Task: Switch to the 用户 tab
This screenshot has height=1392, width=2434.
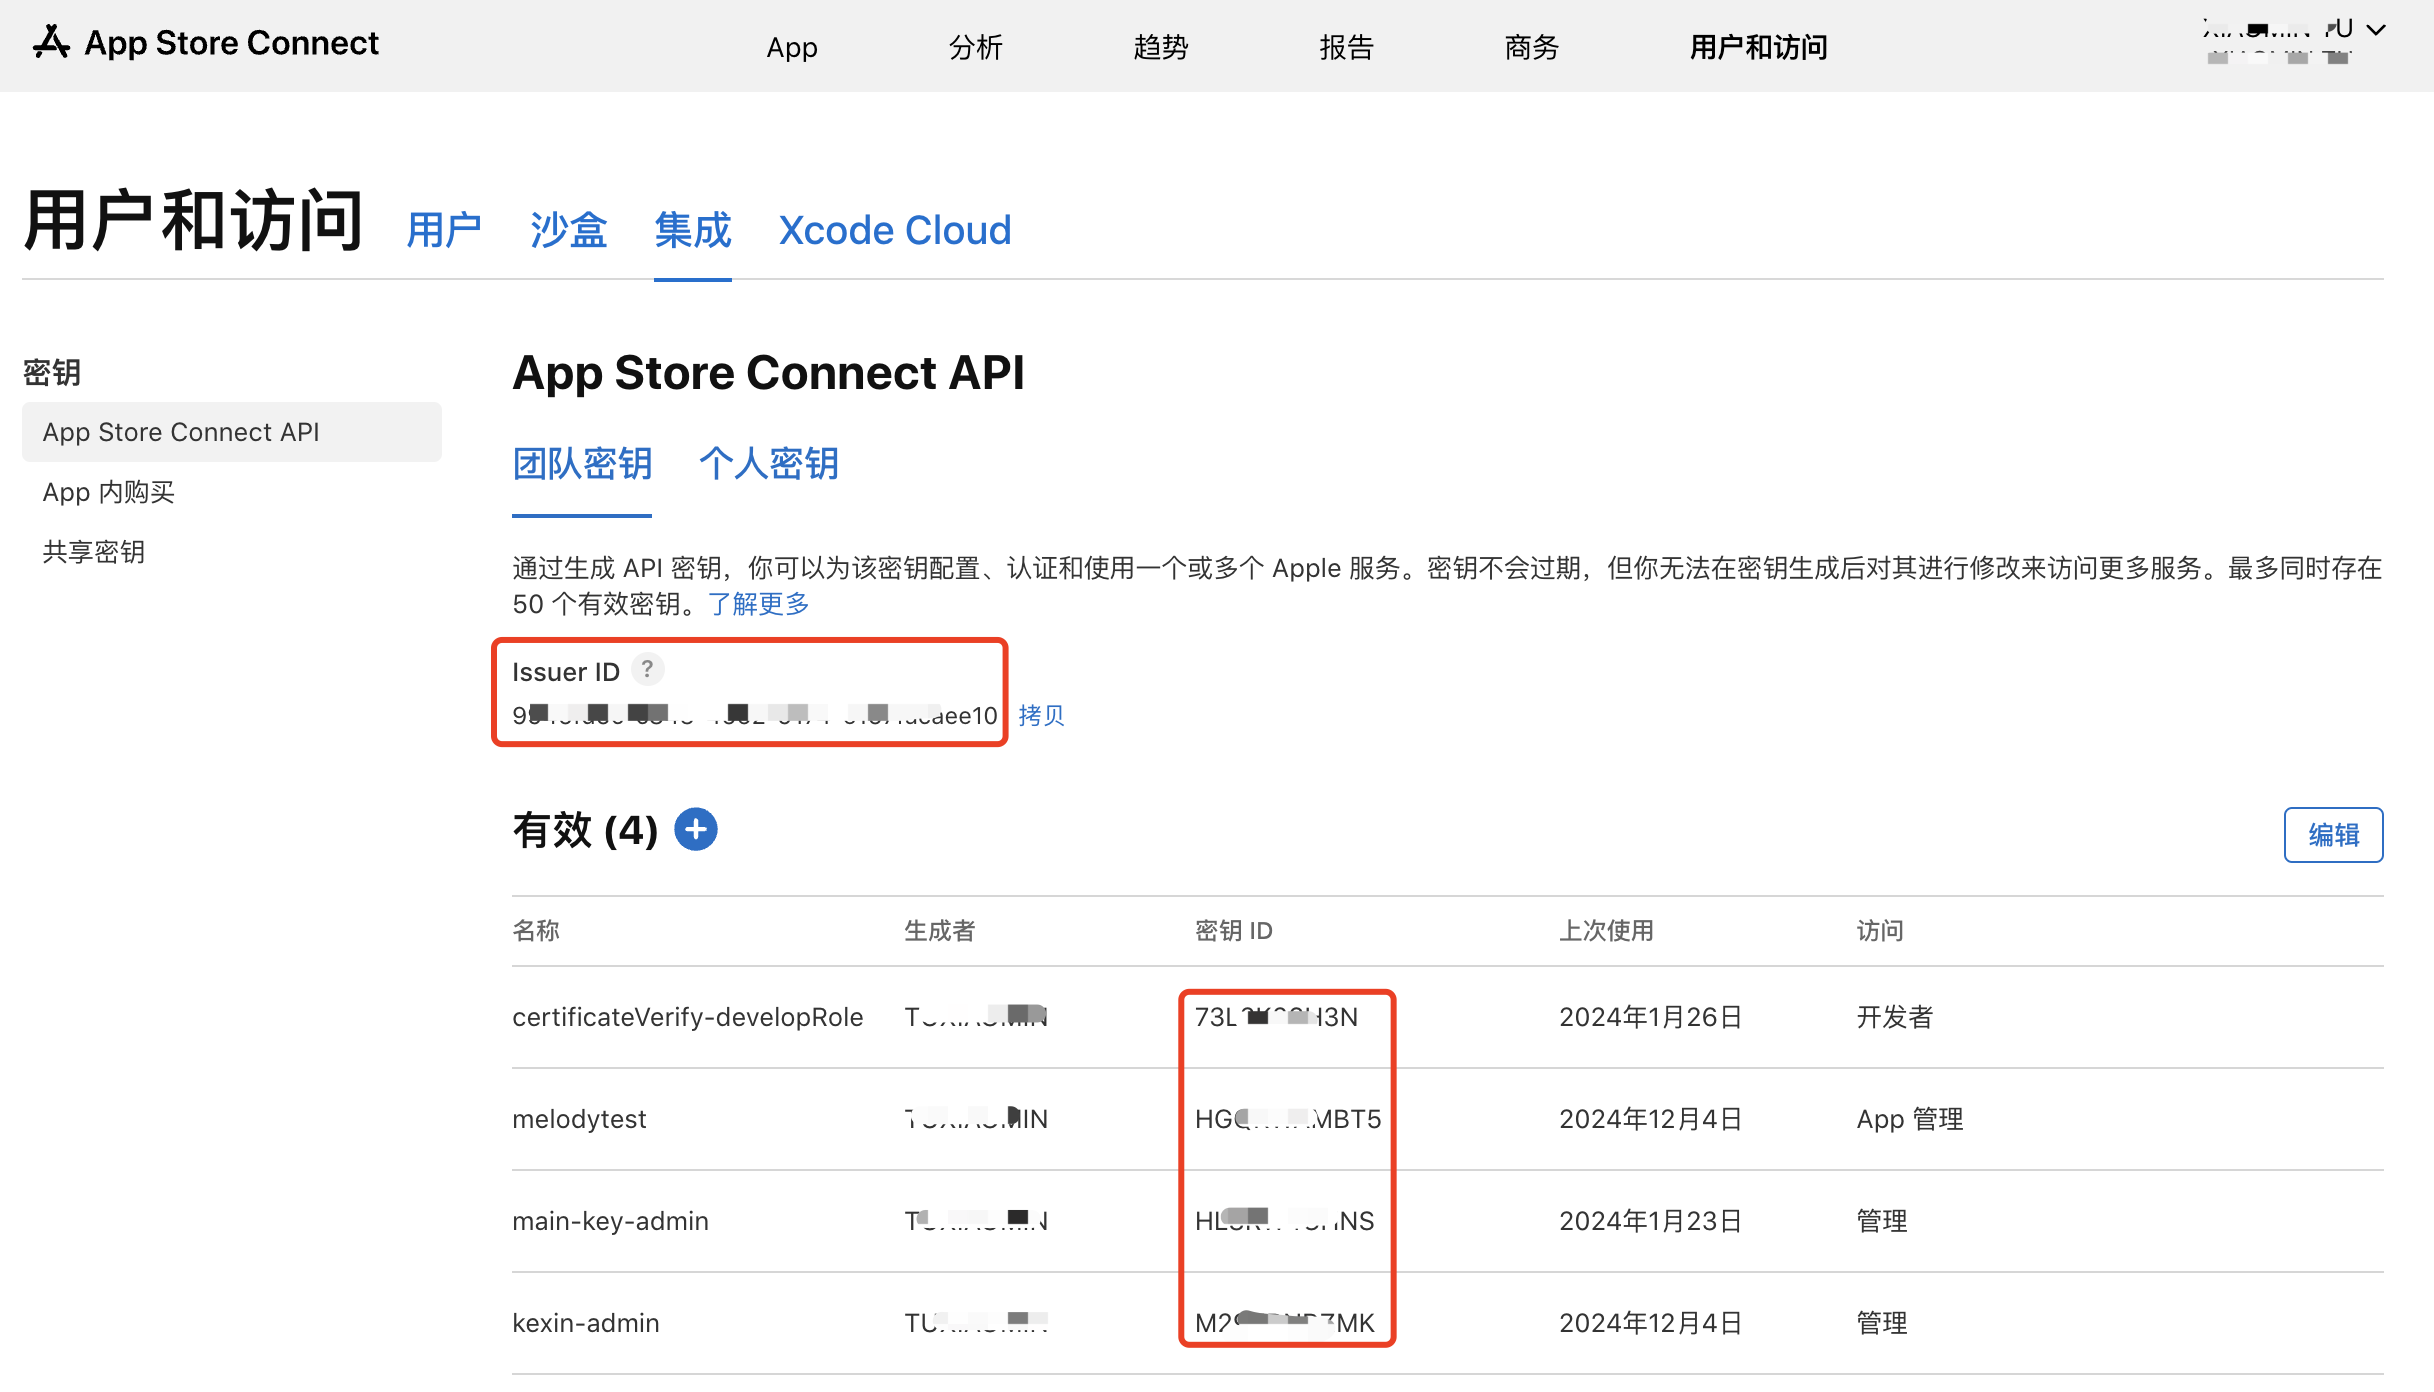Action: [444, 231]
